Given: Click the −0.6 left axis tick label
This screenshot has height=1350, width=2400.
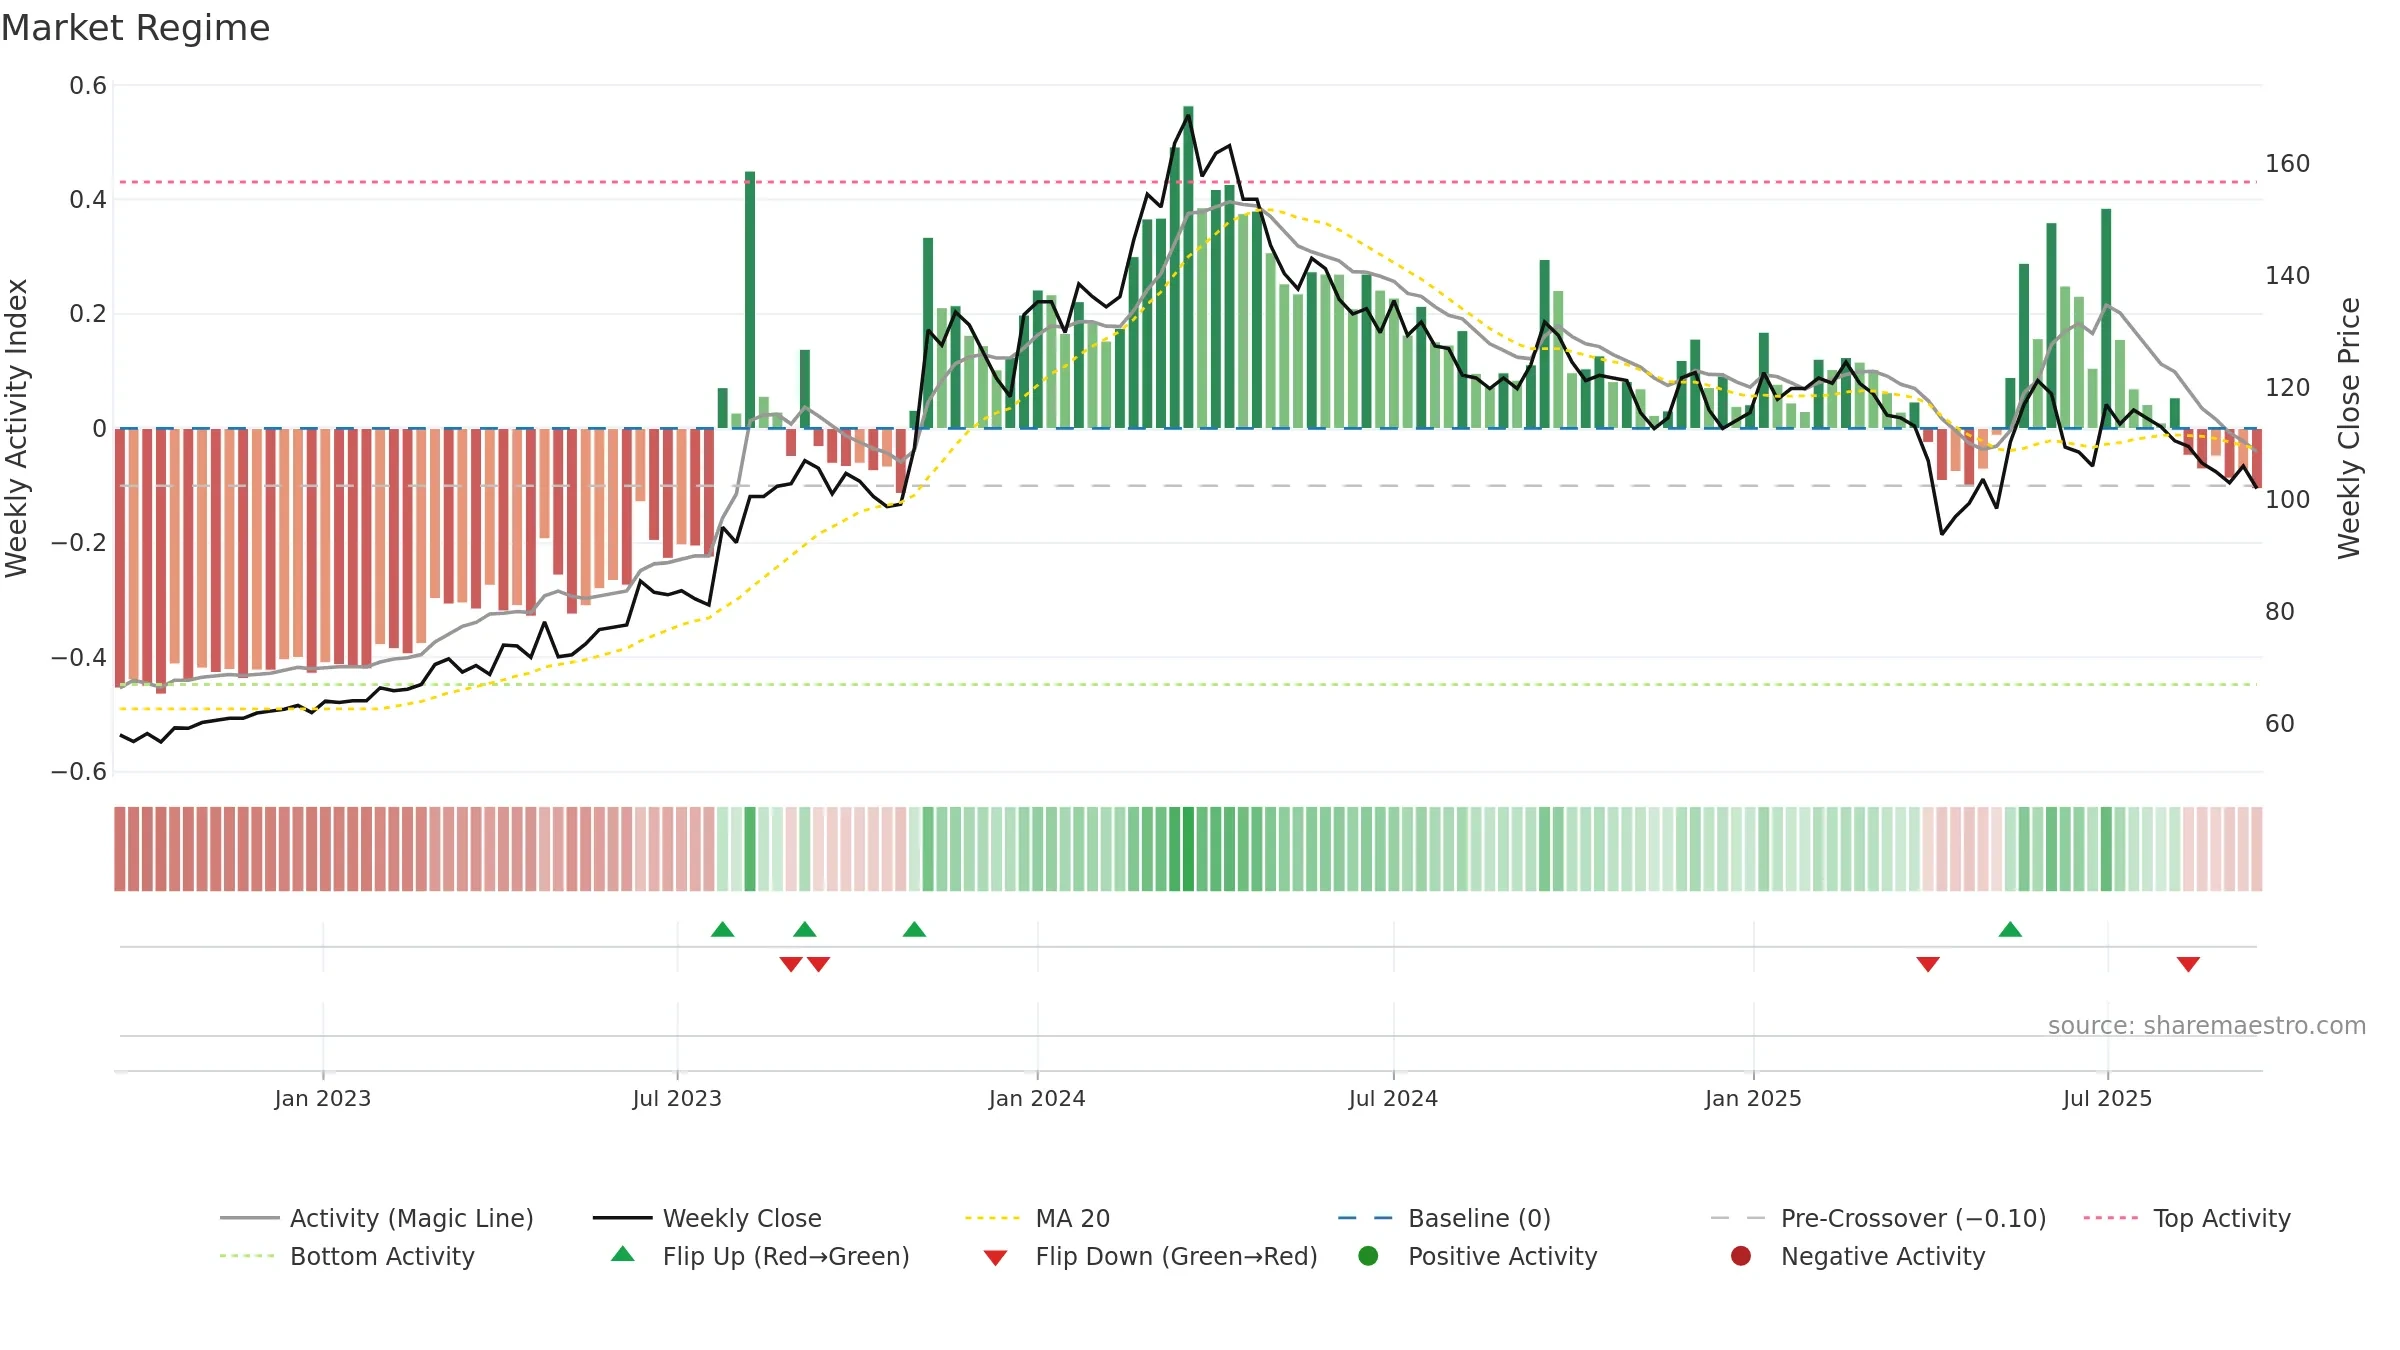Looking at the screenshot, I should coord(79,772).
